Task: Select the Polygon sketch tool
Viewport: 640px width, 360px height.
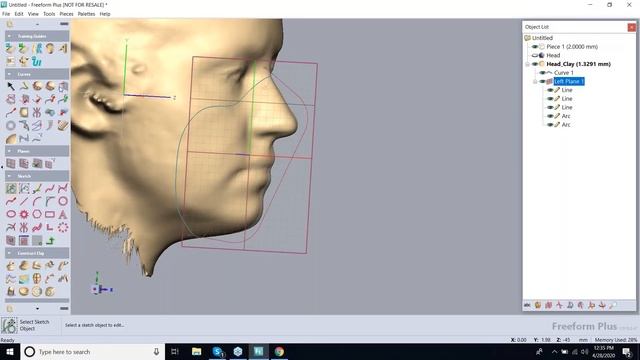Action: click(37, 214)
